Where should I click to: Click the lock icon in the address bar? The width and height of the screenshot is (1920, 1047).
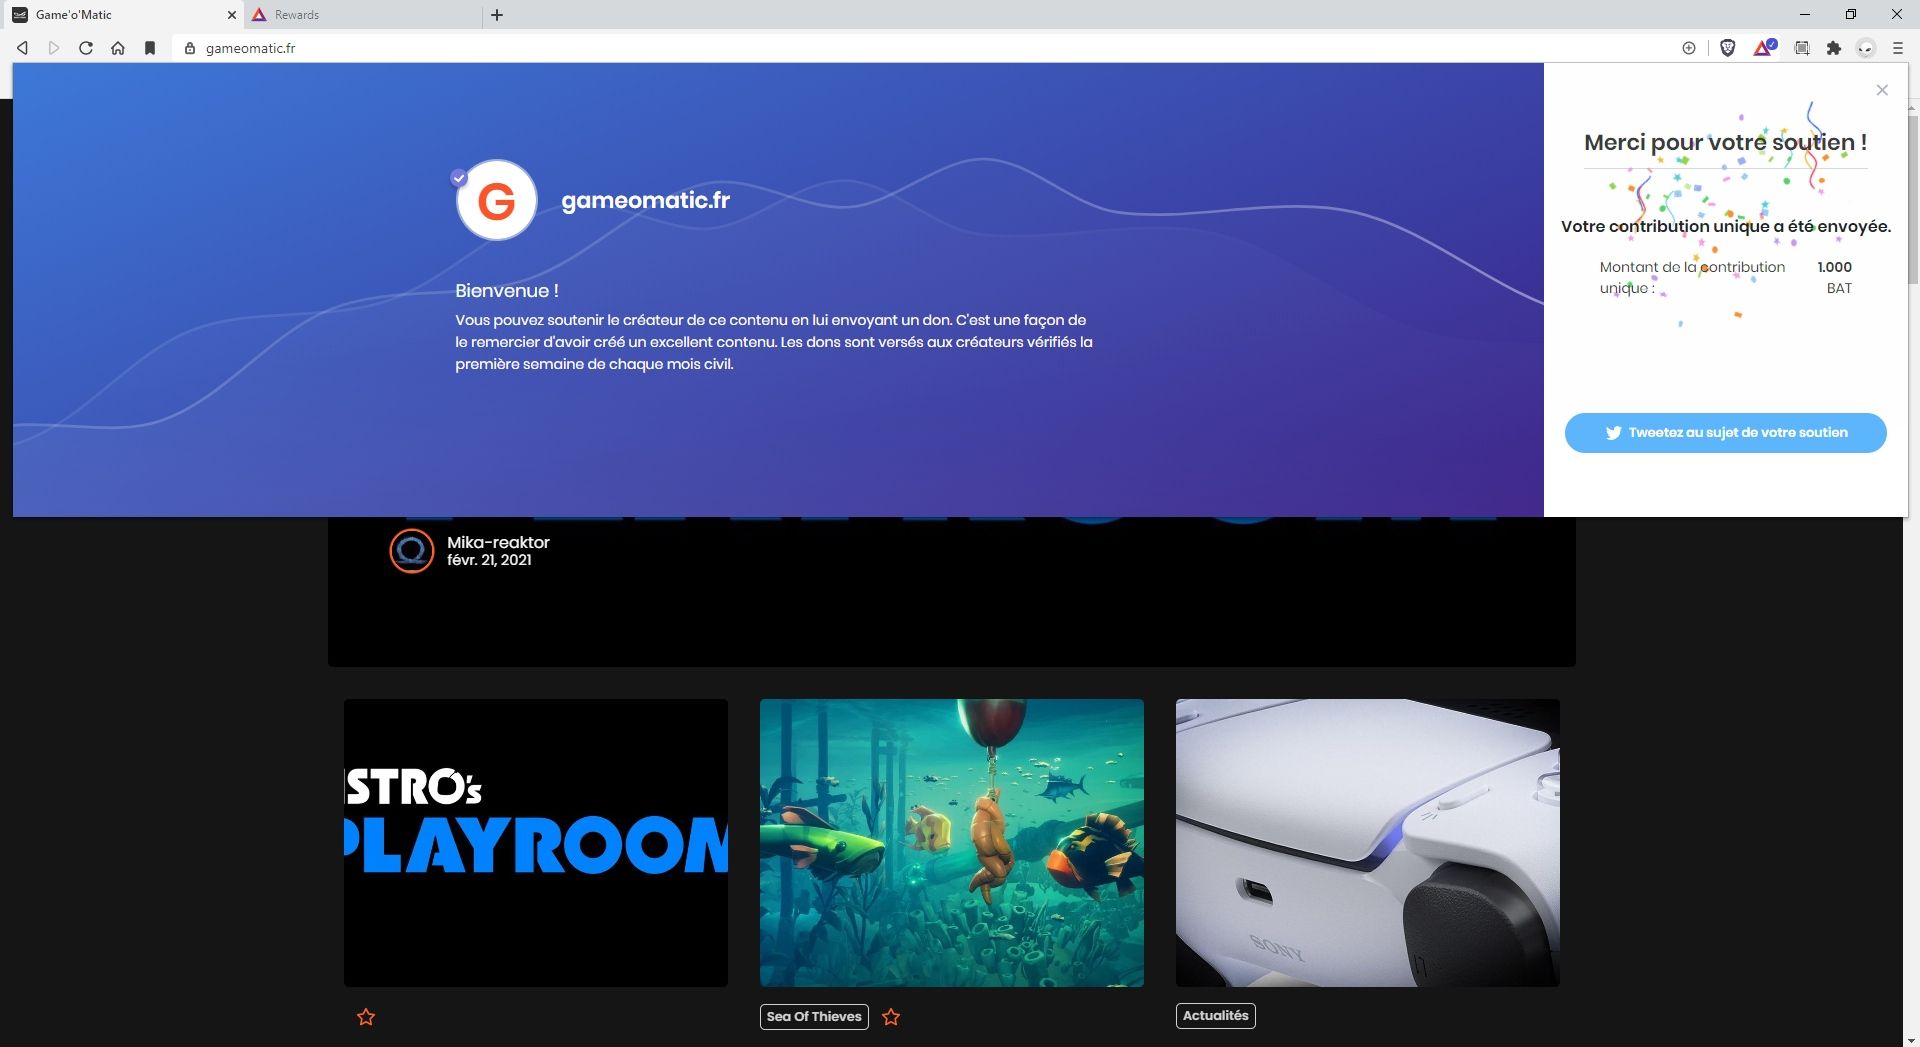point(190,48)
